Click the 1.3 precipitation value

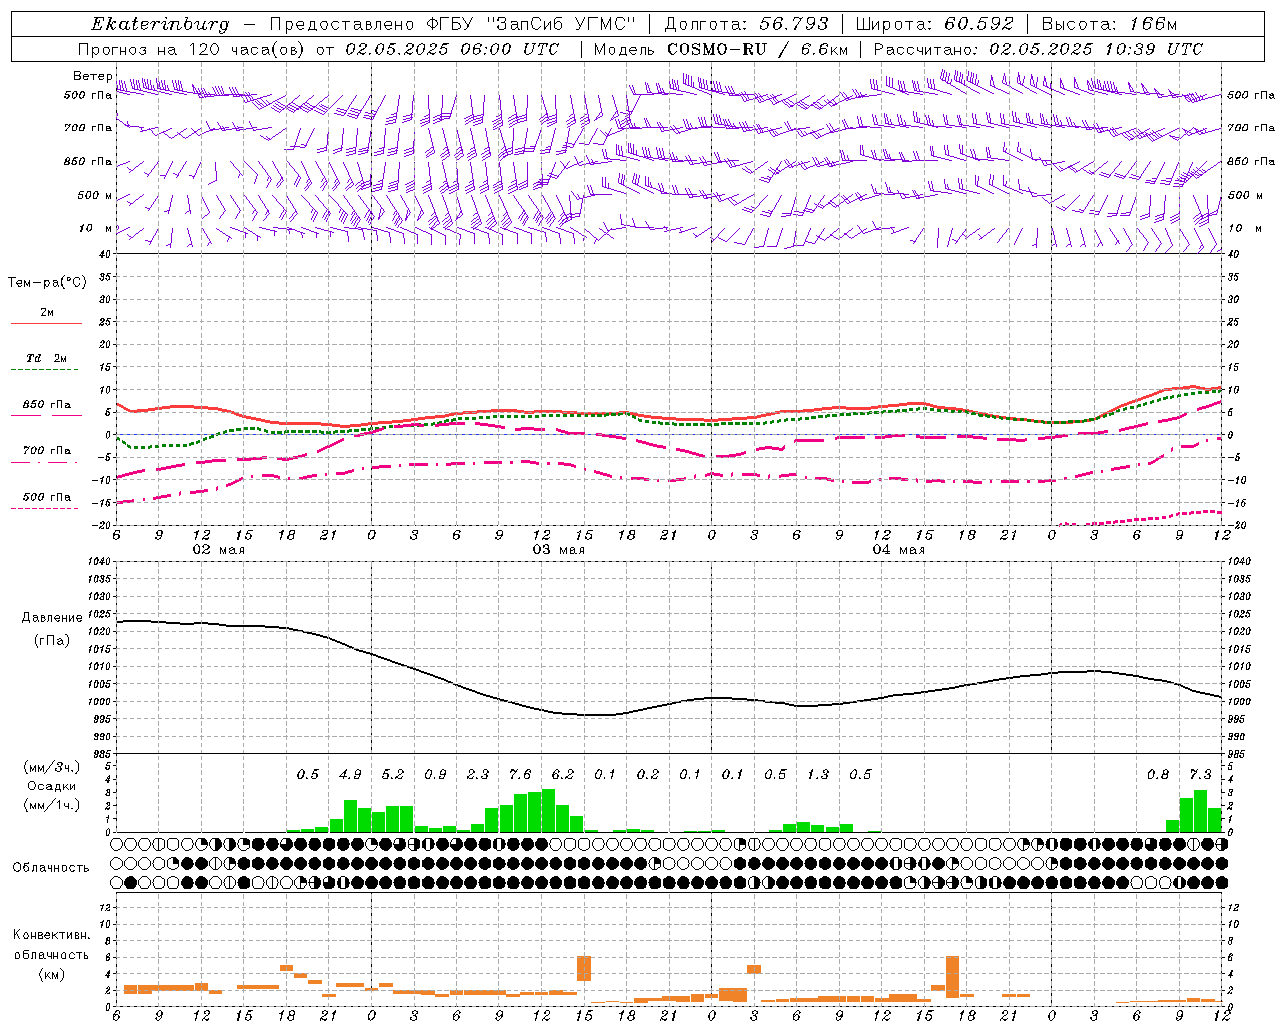(818, 774)
